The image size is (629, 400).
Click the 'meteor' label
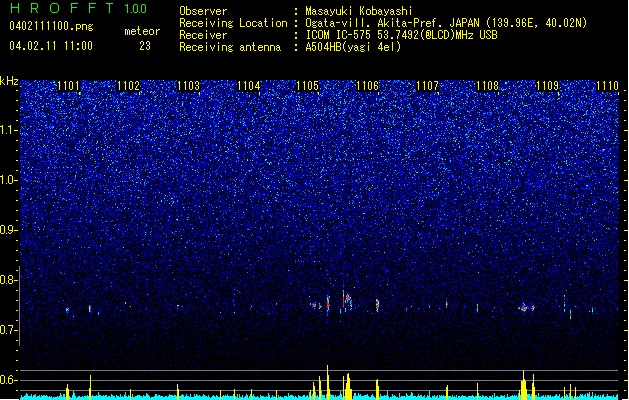(x=142, y=31)
